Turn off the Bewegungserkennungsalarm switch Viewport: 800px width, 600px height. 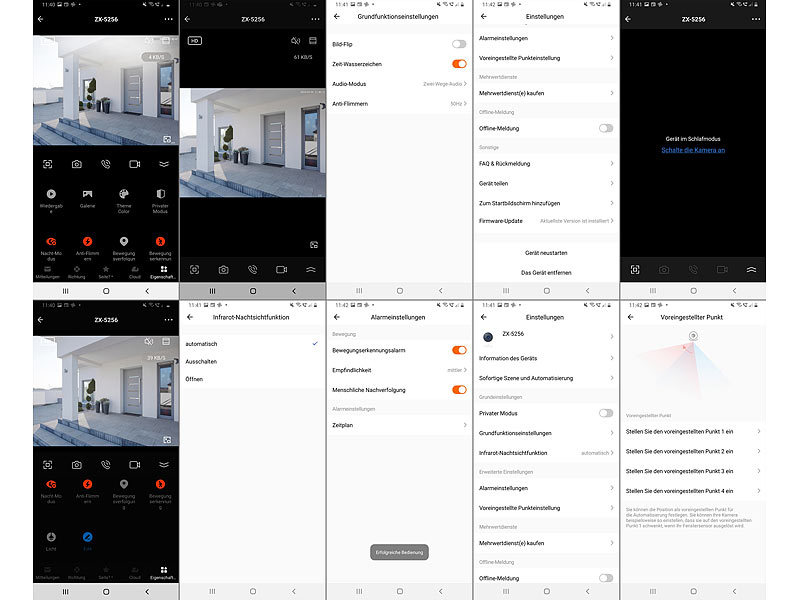tap(459, 350)
